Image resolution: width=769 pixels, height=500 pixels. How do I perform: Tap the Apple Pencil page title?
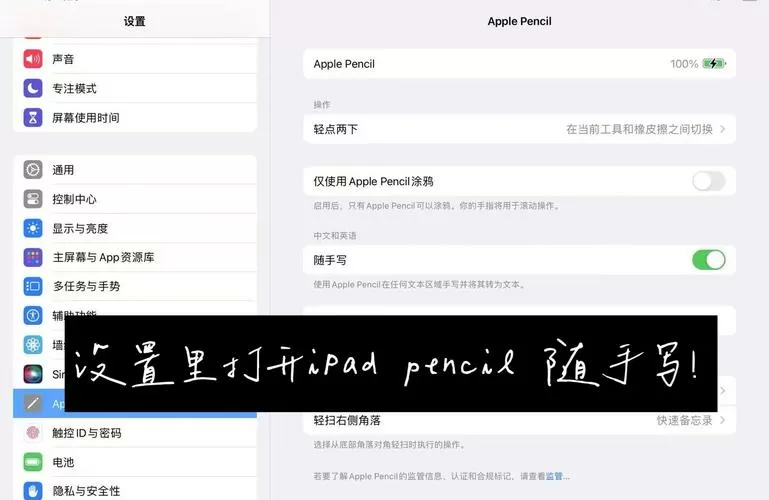coord(519,21)
